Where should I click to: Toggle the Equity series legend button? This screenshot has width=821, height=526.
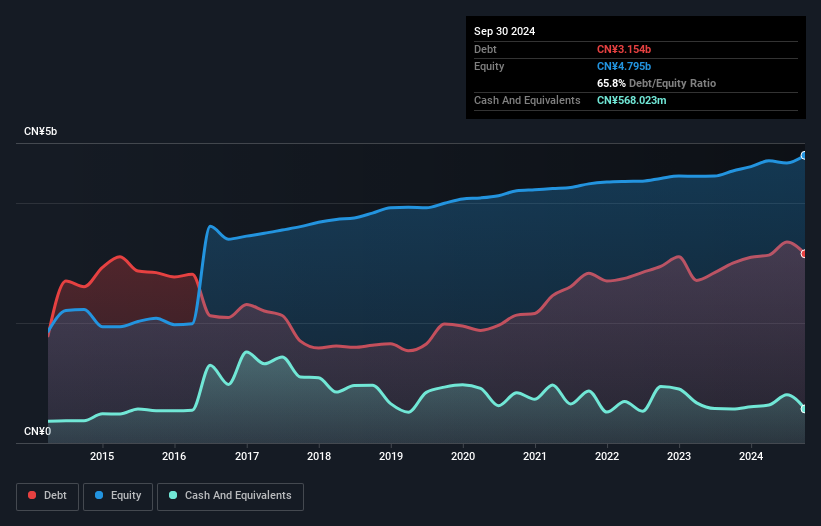pyautogui.click(x=118, y=496)
